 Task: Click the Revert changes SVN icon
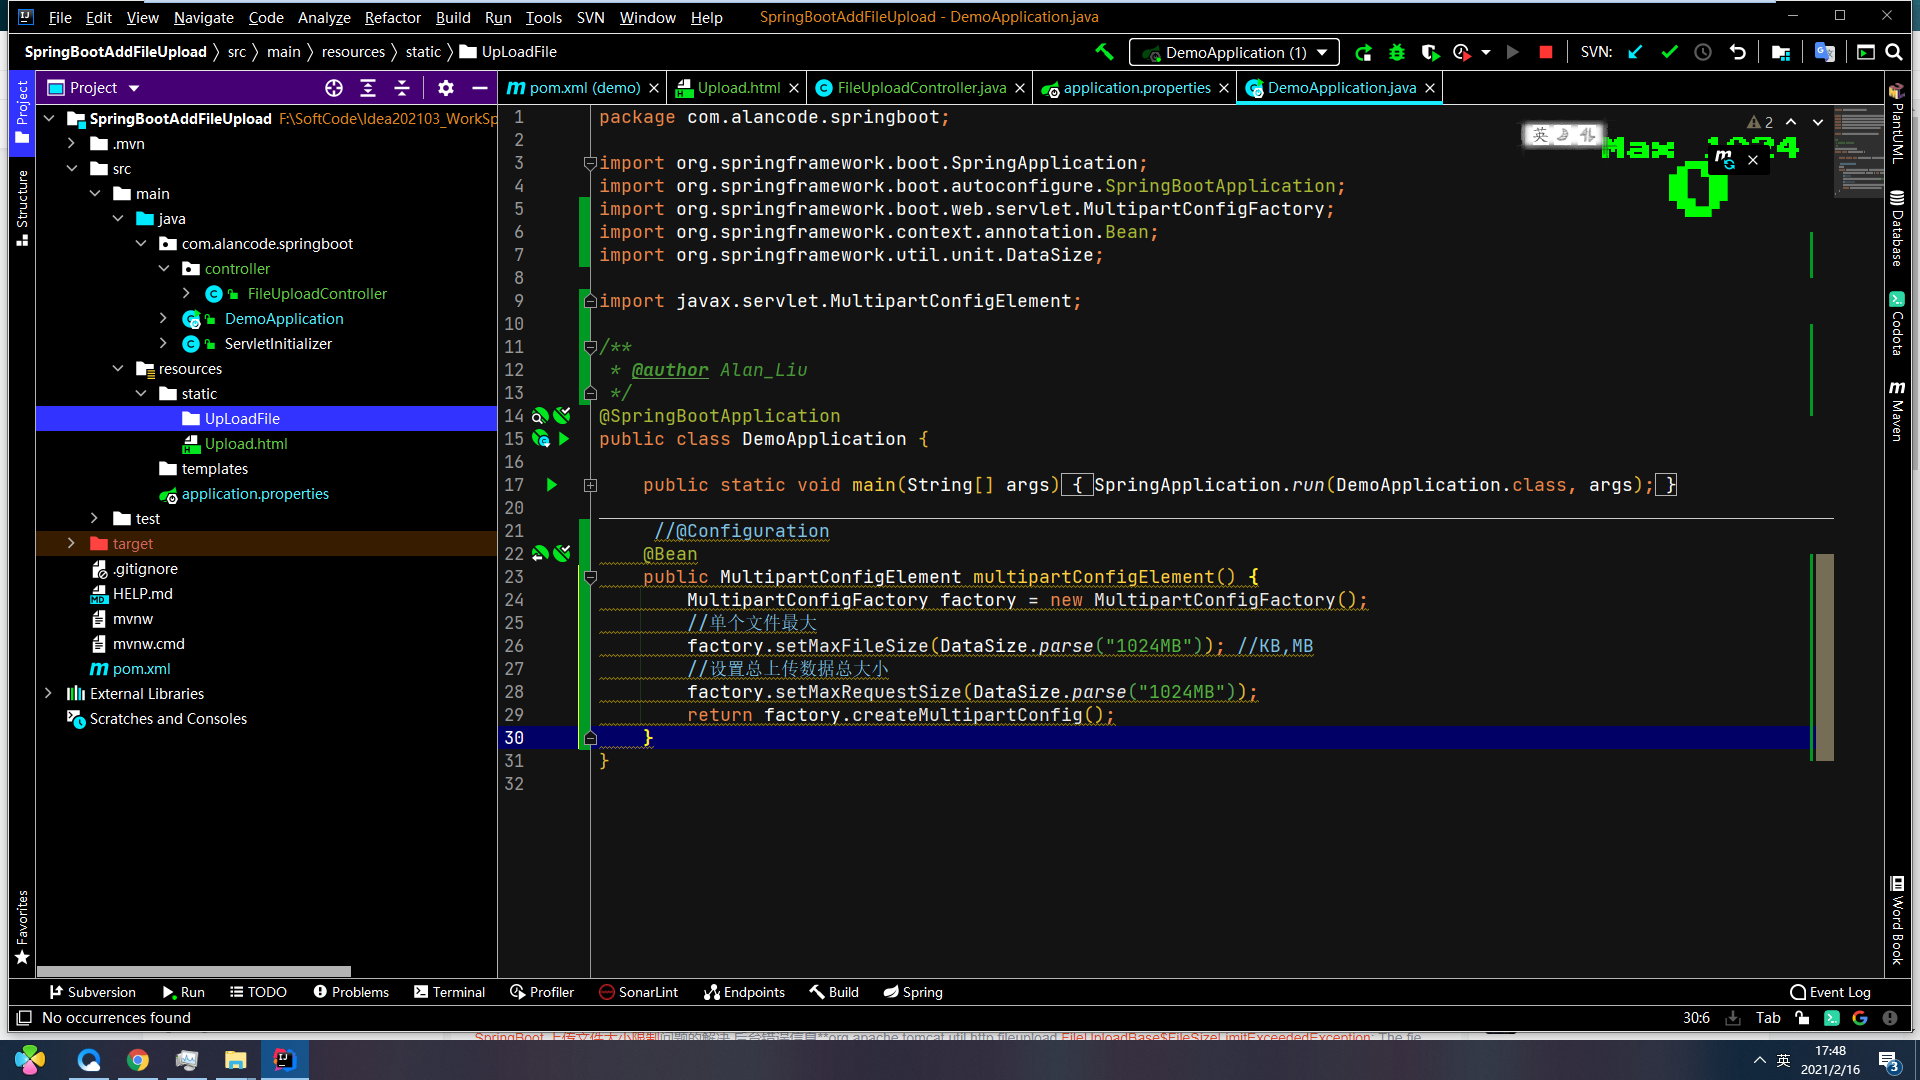pyautogui.click(x=1738, y=53)
